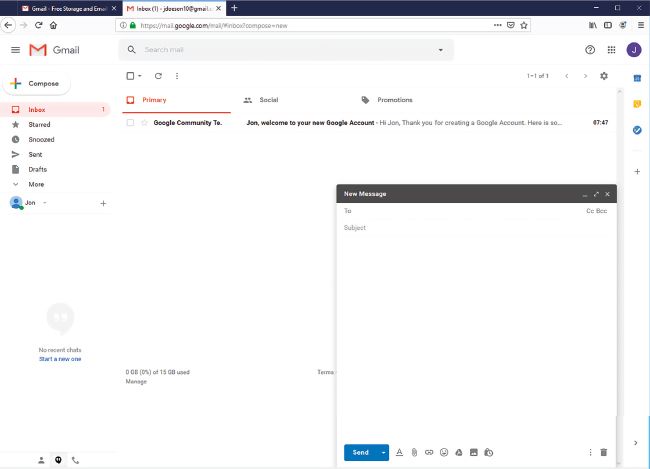Attach a file using the paperclip icon
Image resolution: width=650 pixels, height=469 pixels.
pos(414,453)
